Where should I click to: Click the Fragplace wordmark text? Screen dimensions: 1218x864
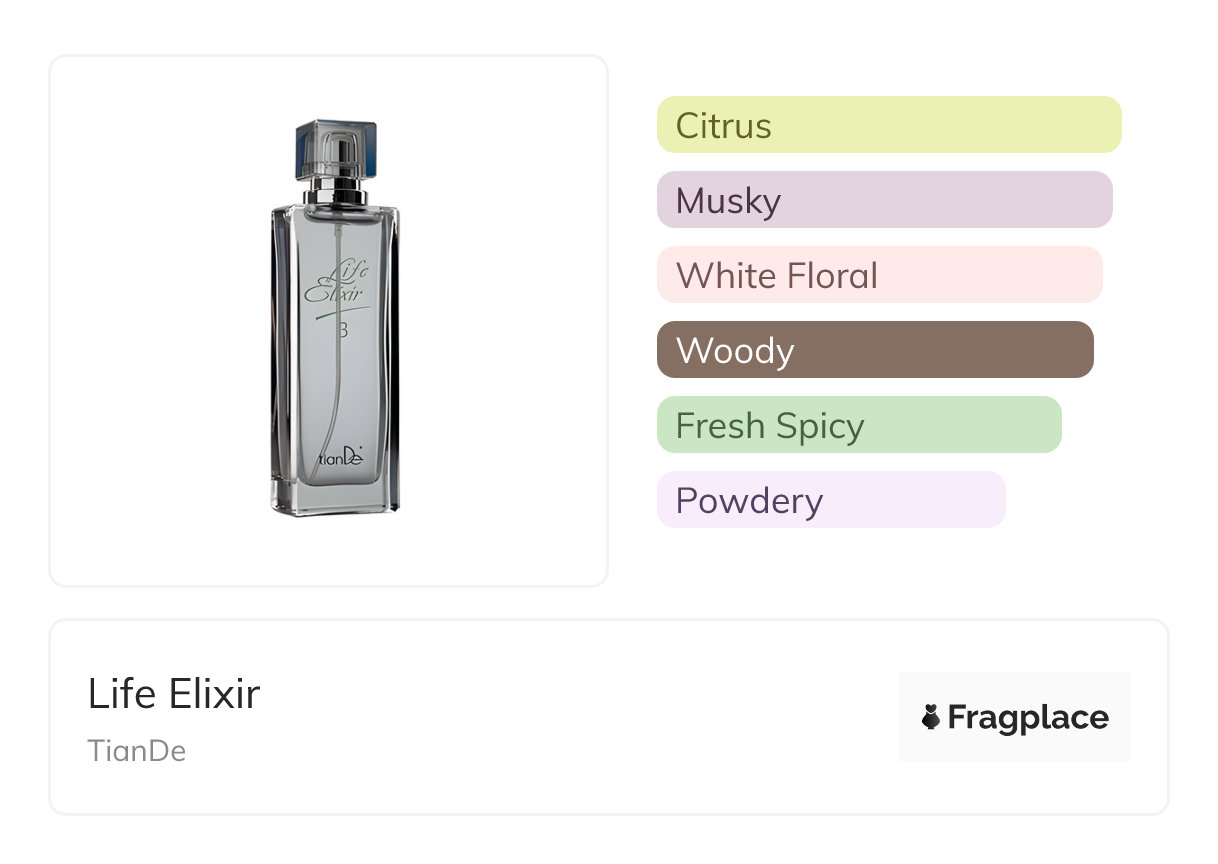(1028, 718)
